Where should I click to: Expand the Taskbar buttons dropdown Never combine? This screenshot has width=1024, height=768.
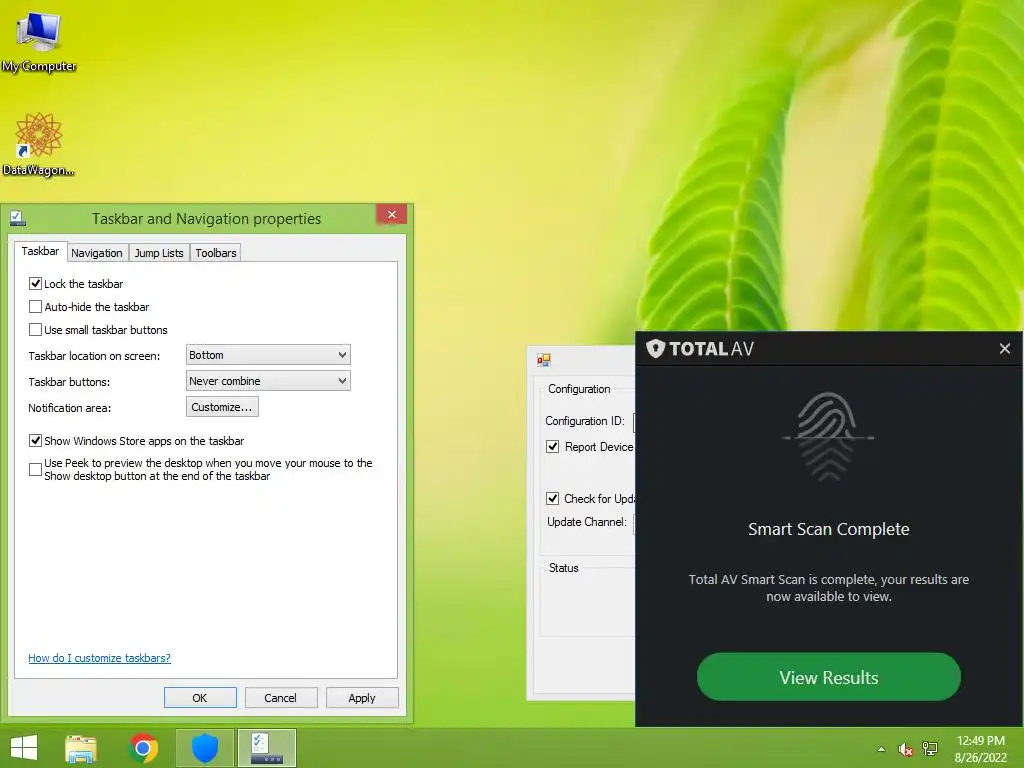[268, 381]
